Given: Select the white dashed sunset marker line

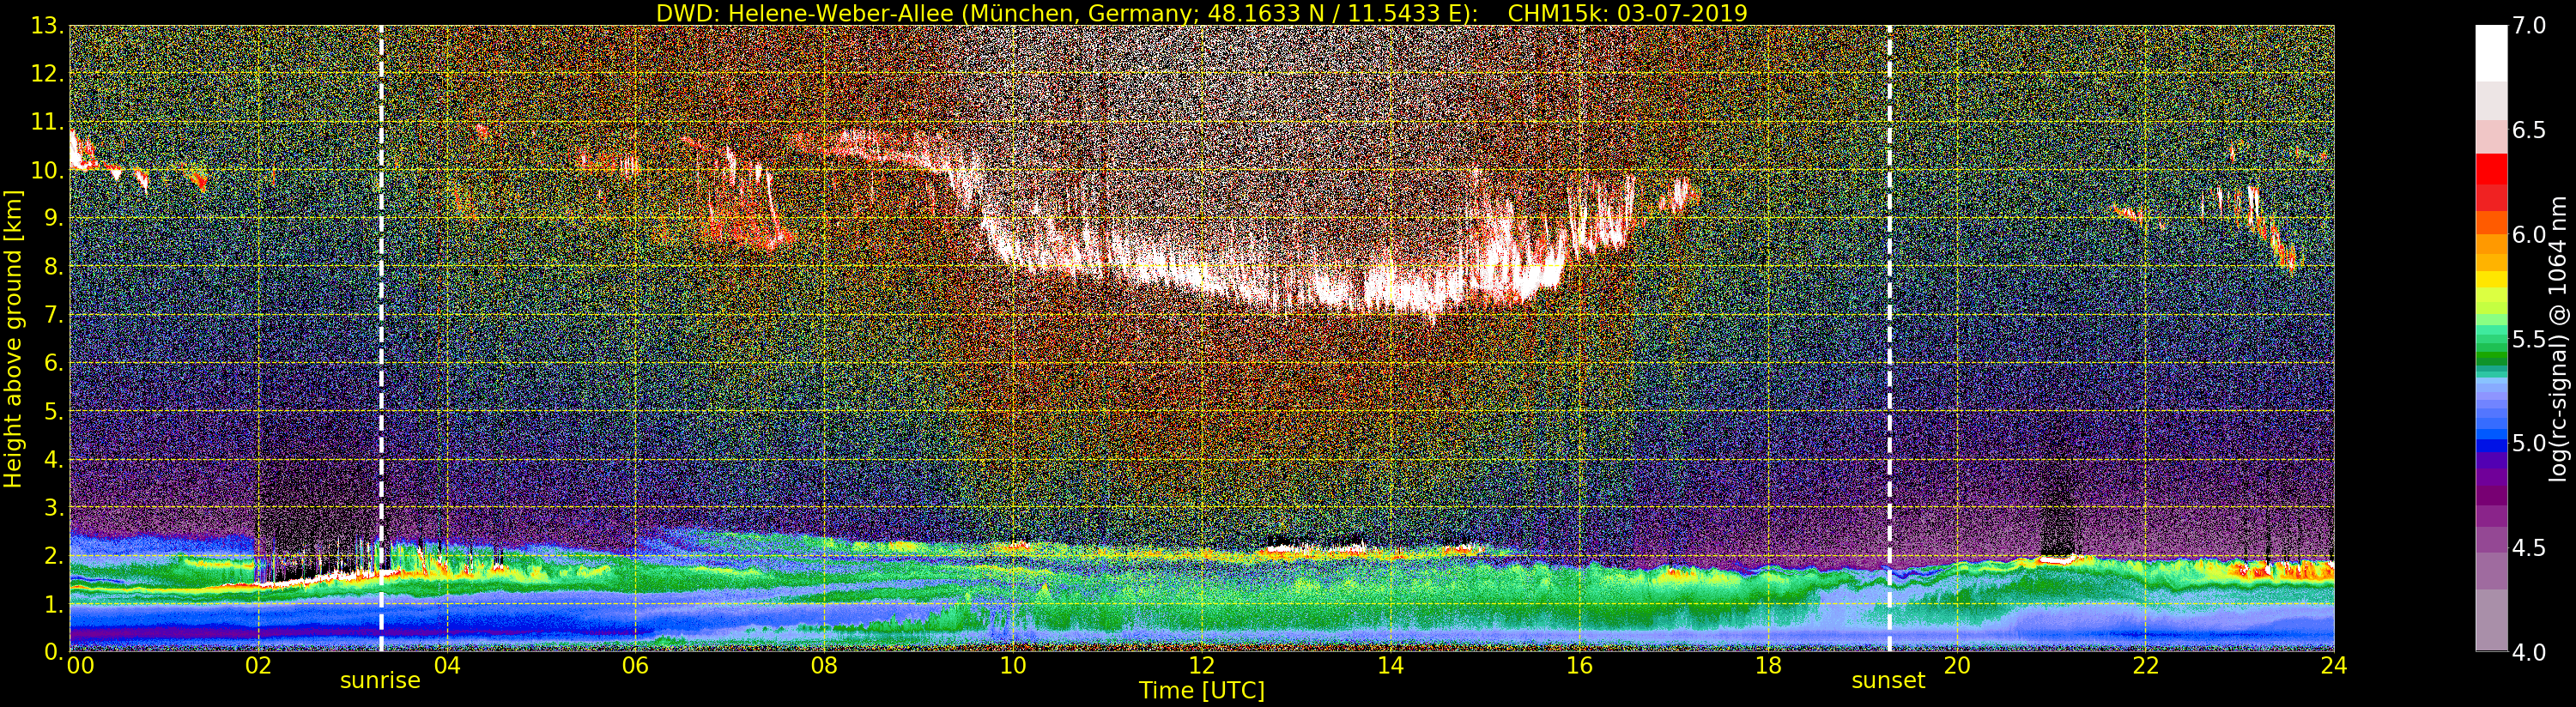Looking at the screenshot, I should coord(1889,339).
